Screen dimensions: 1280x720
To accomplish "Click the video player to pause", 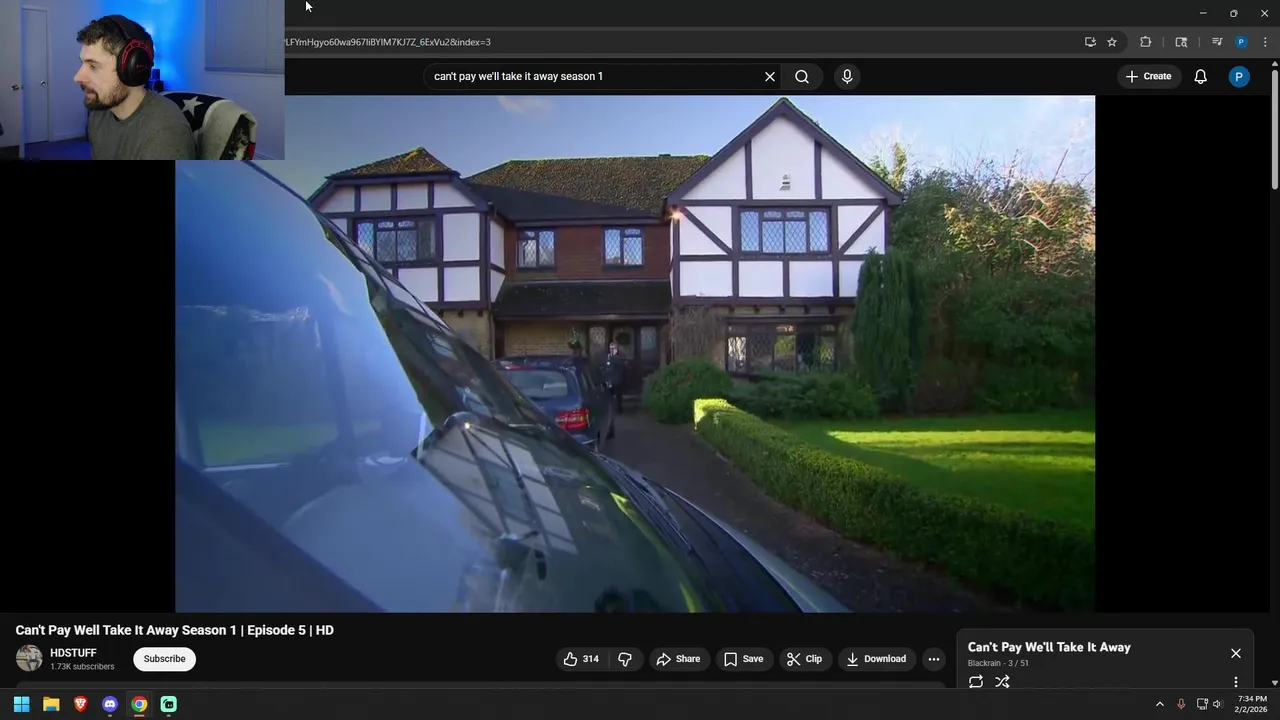I will [x=635, y=353].
